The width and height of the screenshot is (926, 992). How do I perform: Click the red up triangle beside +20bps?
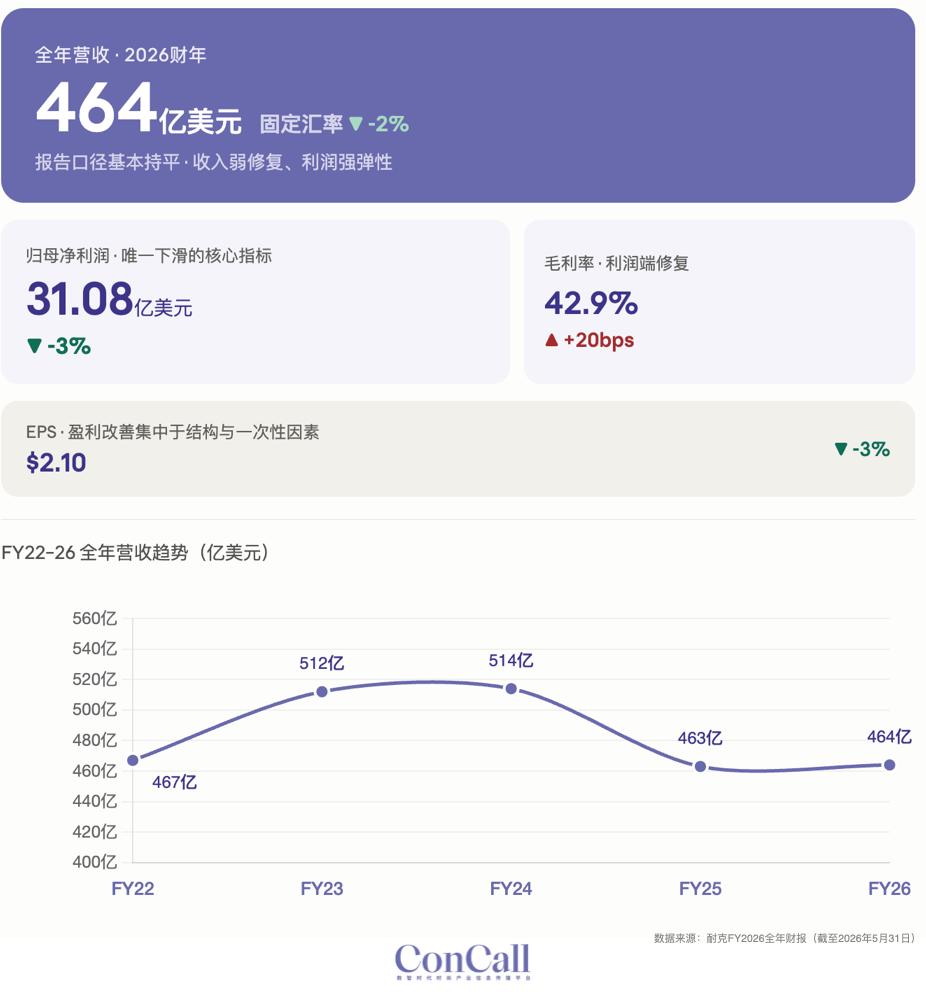pyautogui.click(x=552, y=340)
